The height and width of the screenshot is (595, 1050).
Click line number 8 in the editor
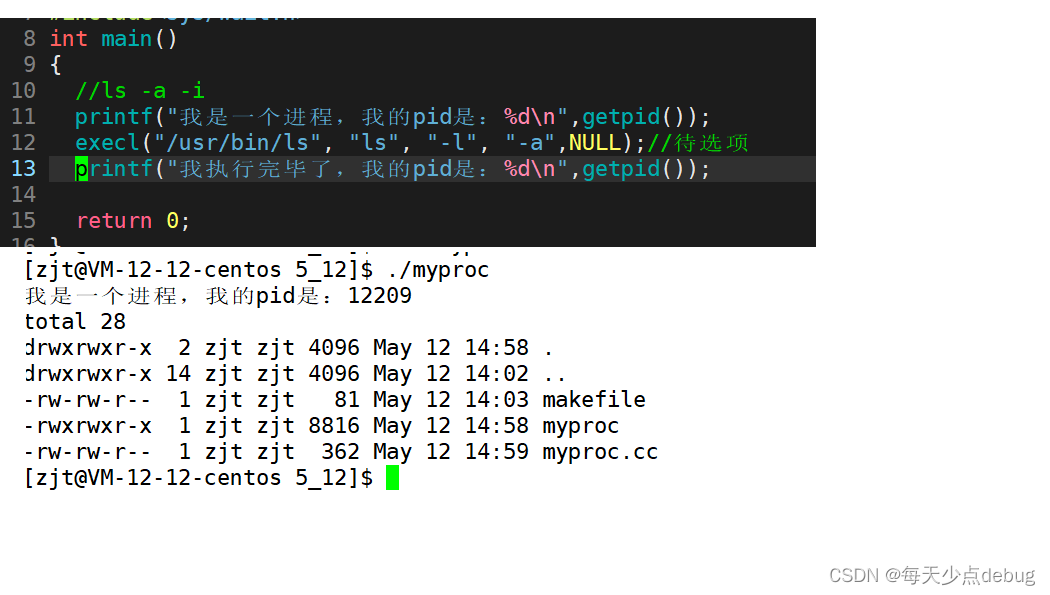pyautogui.click(x=29, y=39)
